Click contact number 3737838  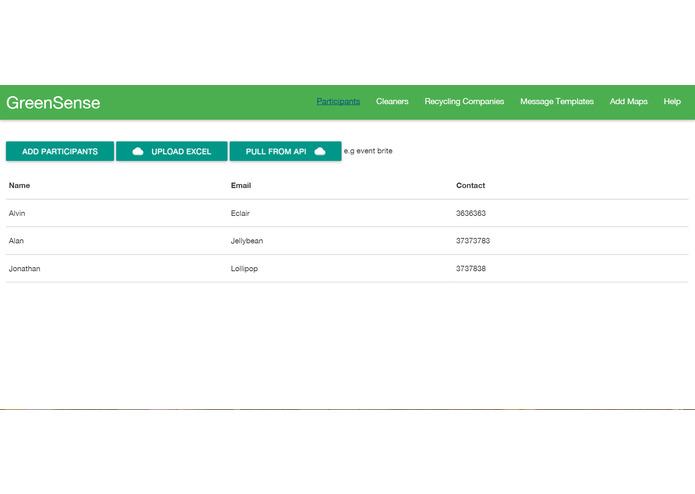click(x=471, y=268)
